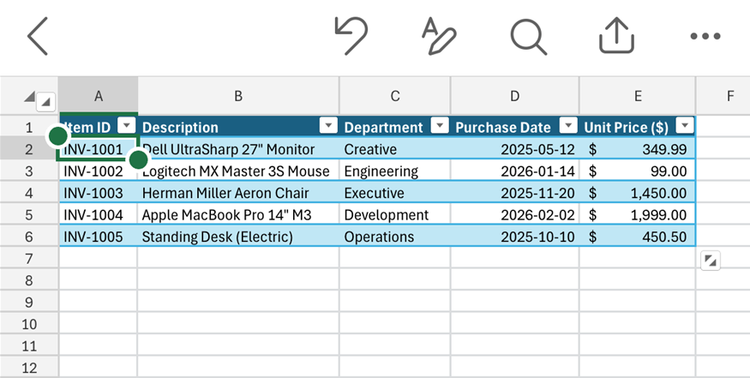750x378 pixels.
Task: Select column C header
Action: tap(395, 96)
